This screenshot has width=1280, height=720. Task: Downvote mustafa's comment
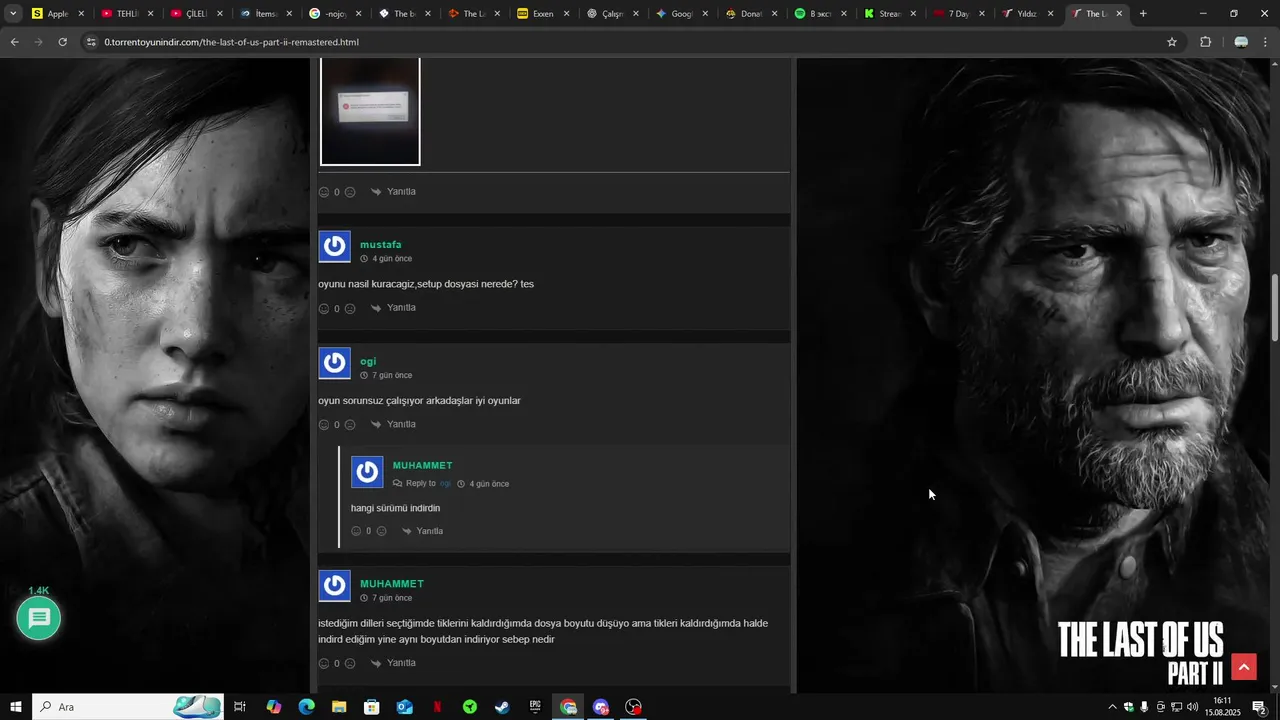pyautogui.click(x=350, y=309)
